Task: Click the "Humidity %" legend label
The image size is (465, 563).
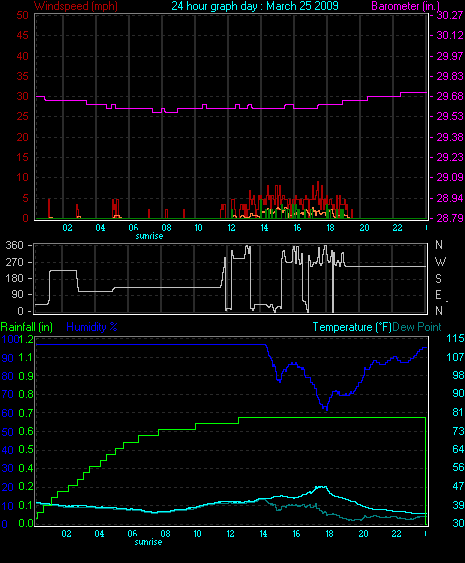Action: point(92,327)
